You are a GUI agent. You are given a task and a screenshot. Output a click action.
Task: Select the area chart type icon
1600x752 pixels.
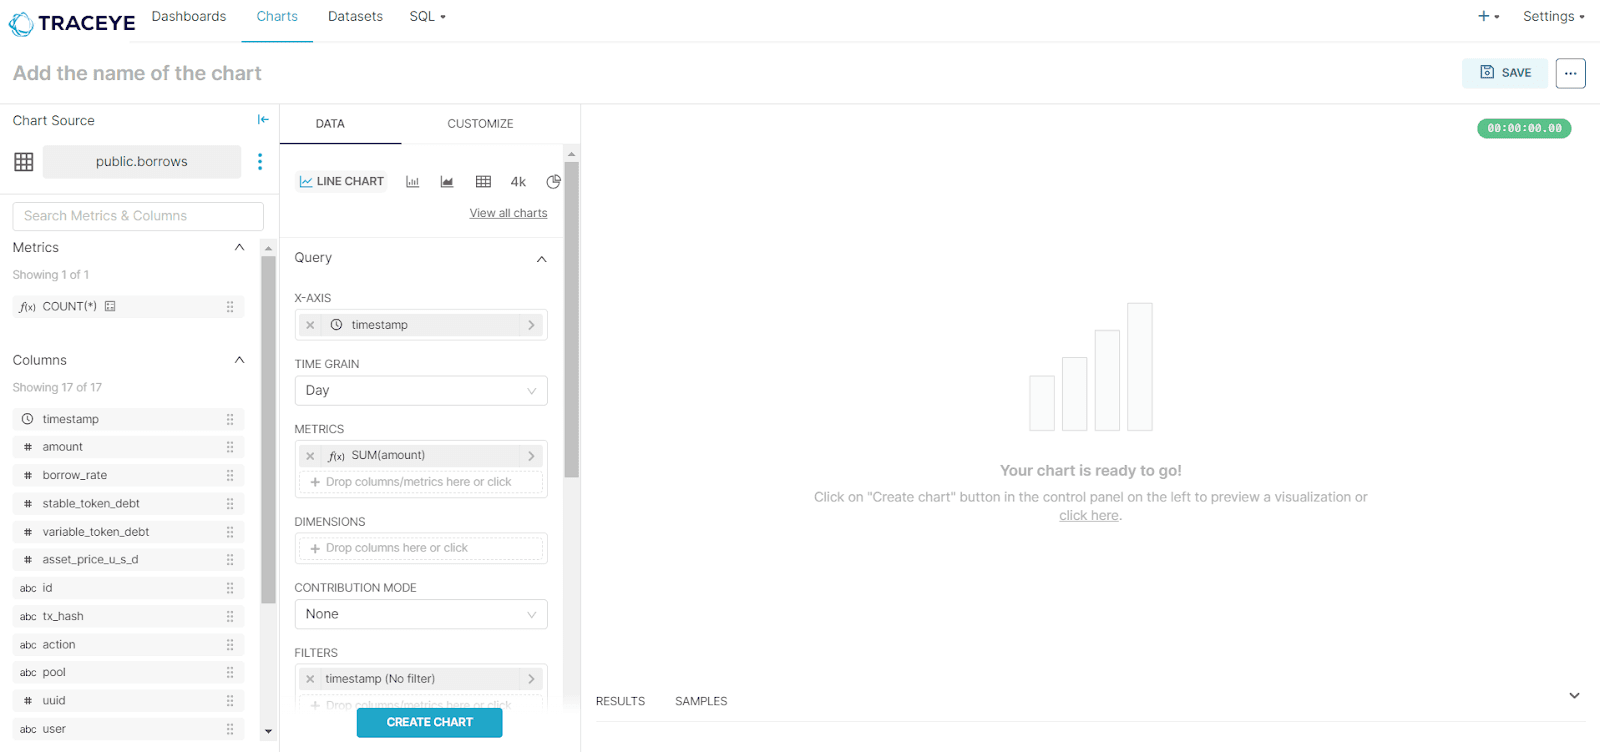pyautogui.click(x=447, y=182)
